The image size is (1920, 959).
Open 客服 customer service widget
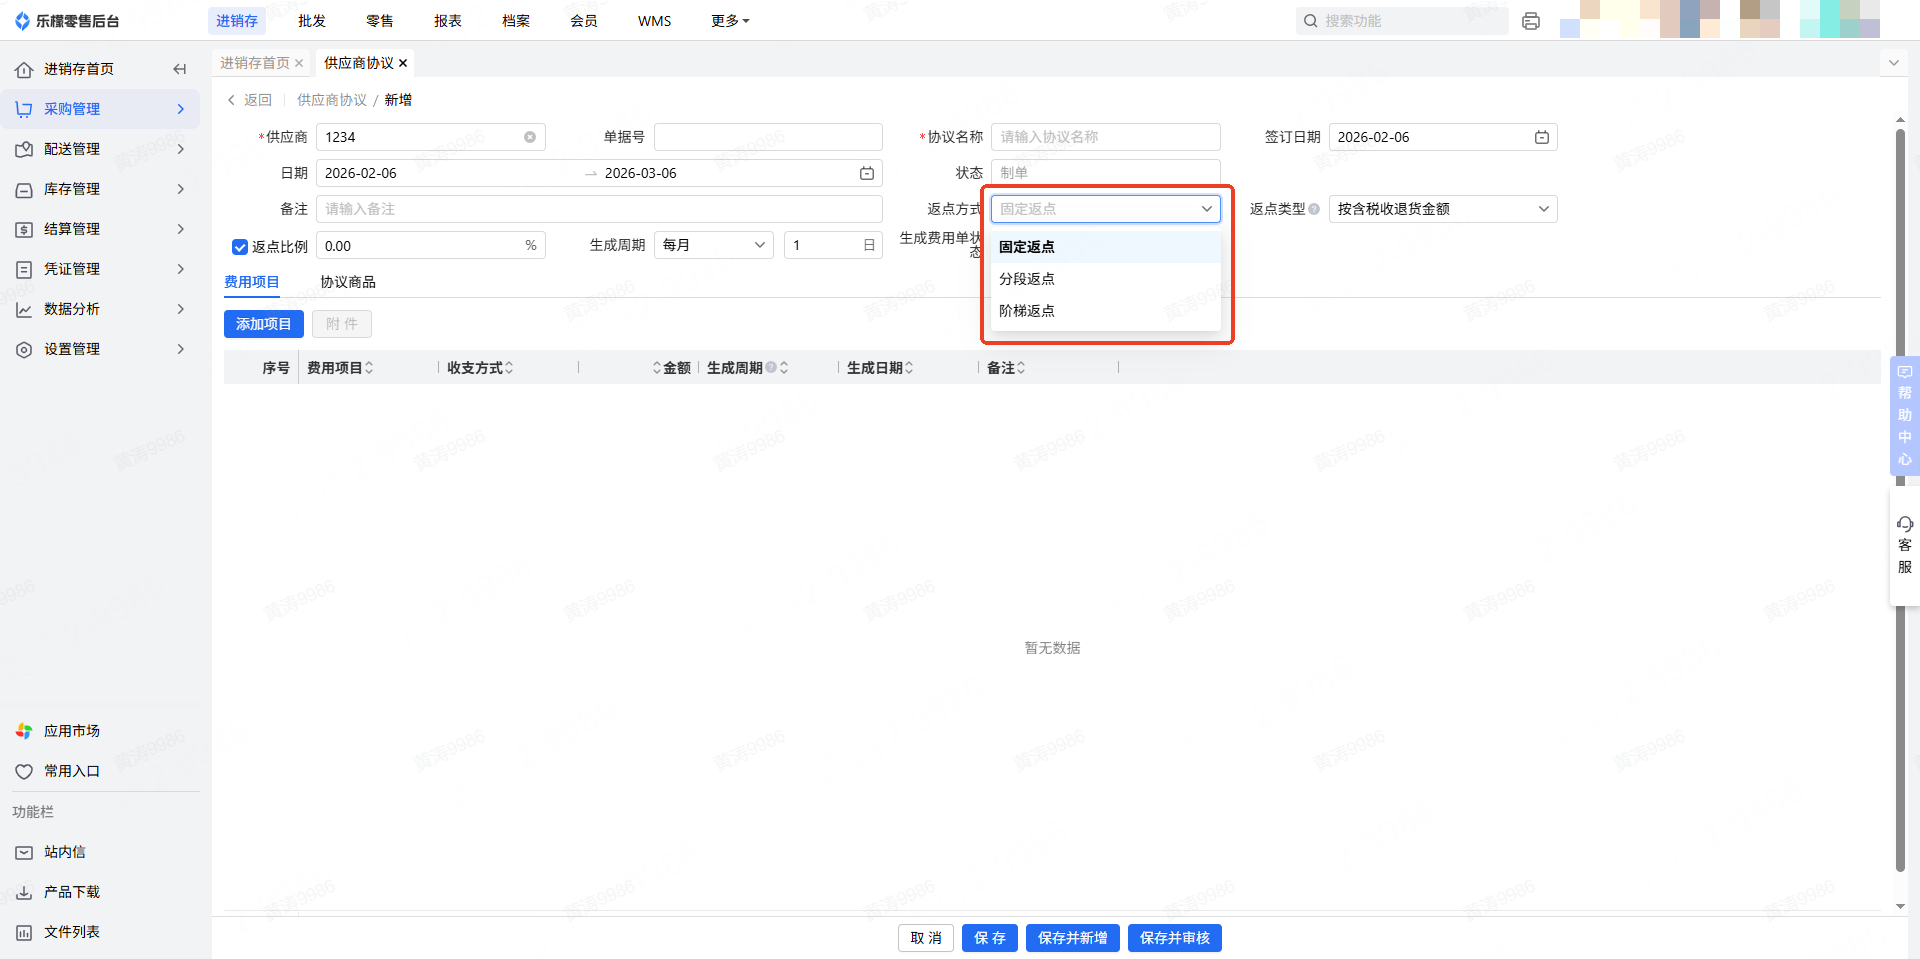(x=1904, y=545)
